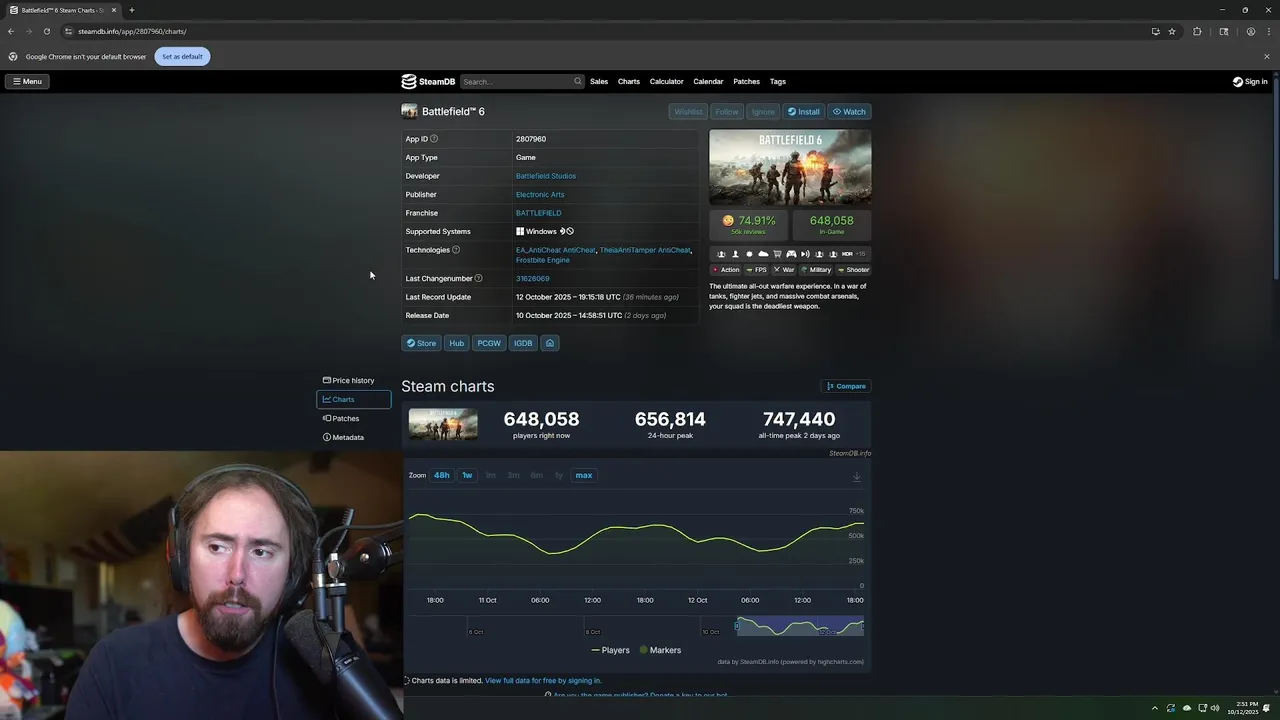Select Charts sidebar tab

pyautogui.click(x=354, y=400)
